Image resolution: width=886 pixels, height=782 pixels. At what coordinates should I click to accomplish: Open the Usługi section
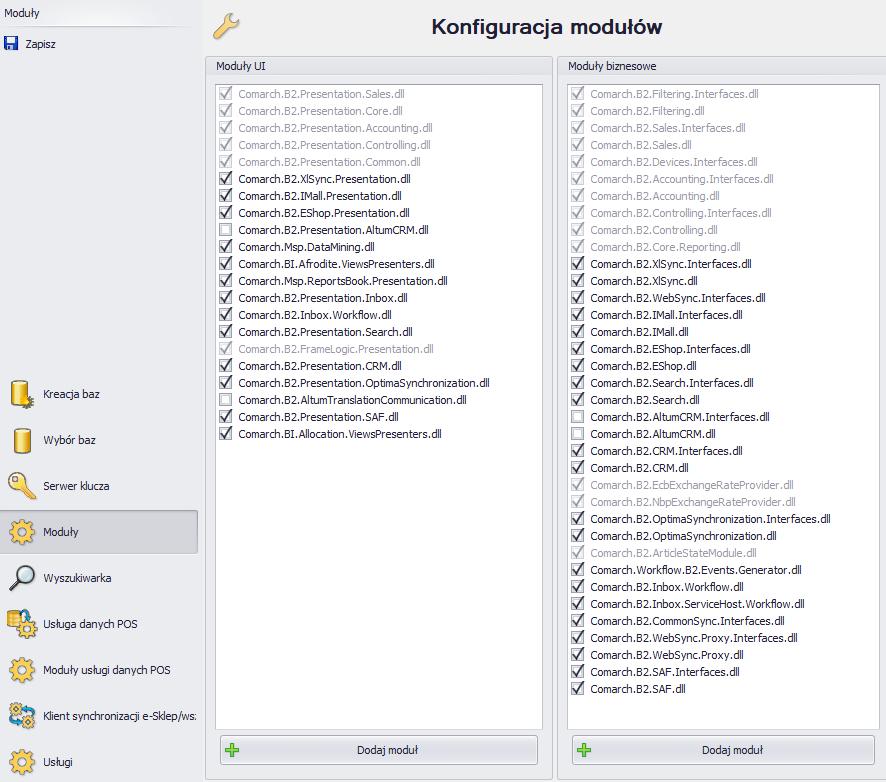(x=99, y=762)
